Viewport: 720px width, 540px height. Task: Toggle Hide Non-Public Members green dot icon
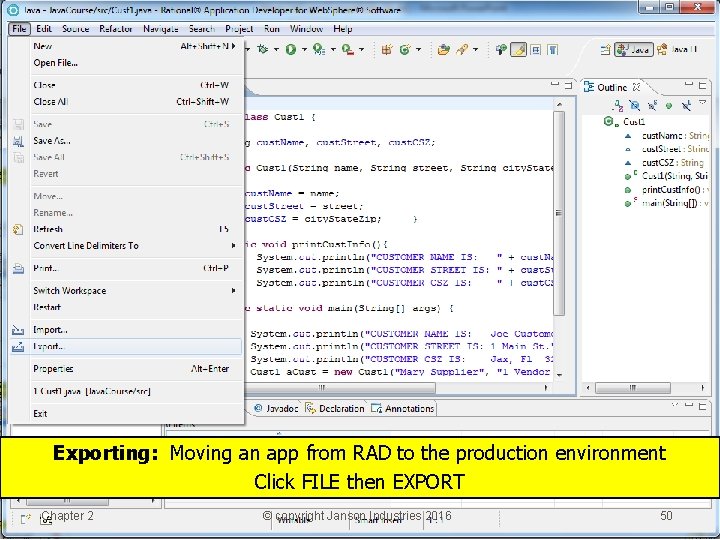coord(669,106)
